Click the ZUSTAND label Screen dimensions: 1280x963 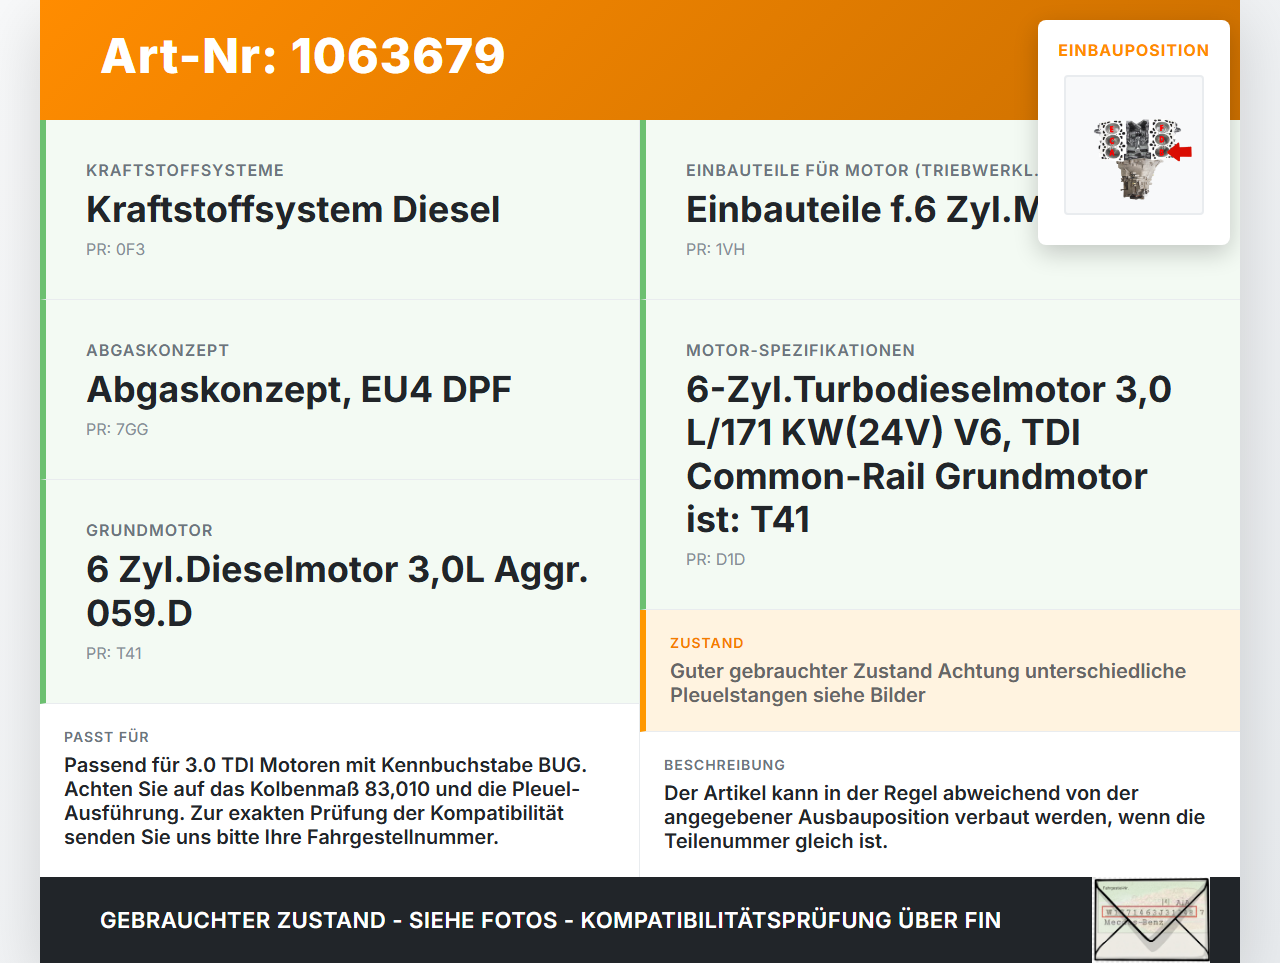coord(707,643)
